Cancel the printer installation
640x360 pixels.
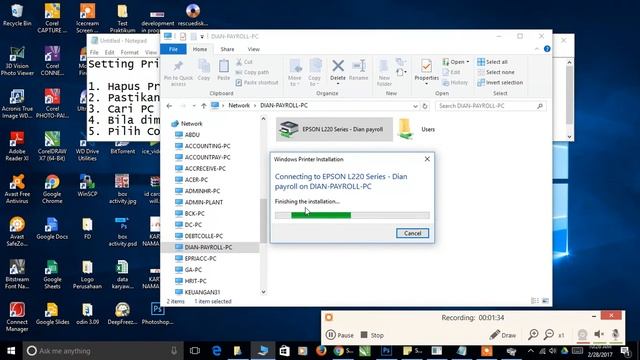coord(412,233)
